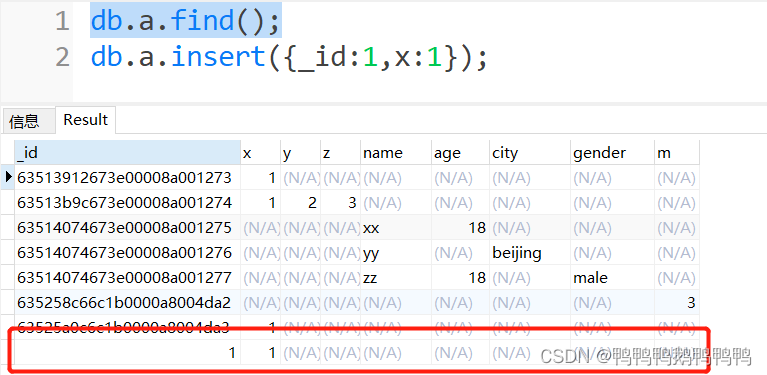Select cell 63514074673e00008a001276

click(127, 253)
